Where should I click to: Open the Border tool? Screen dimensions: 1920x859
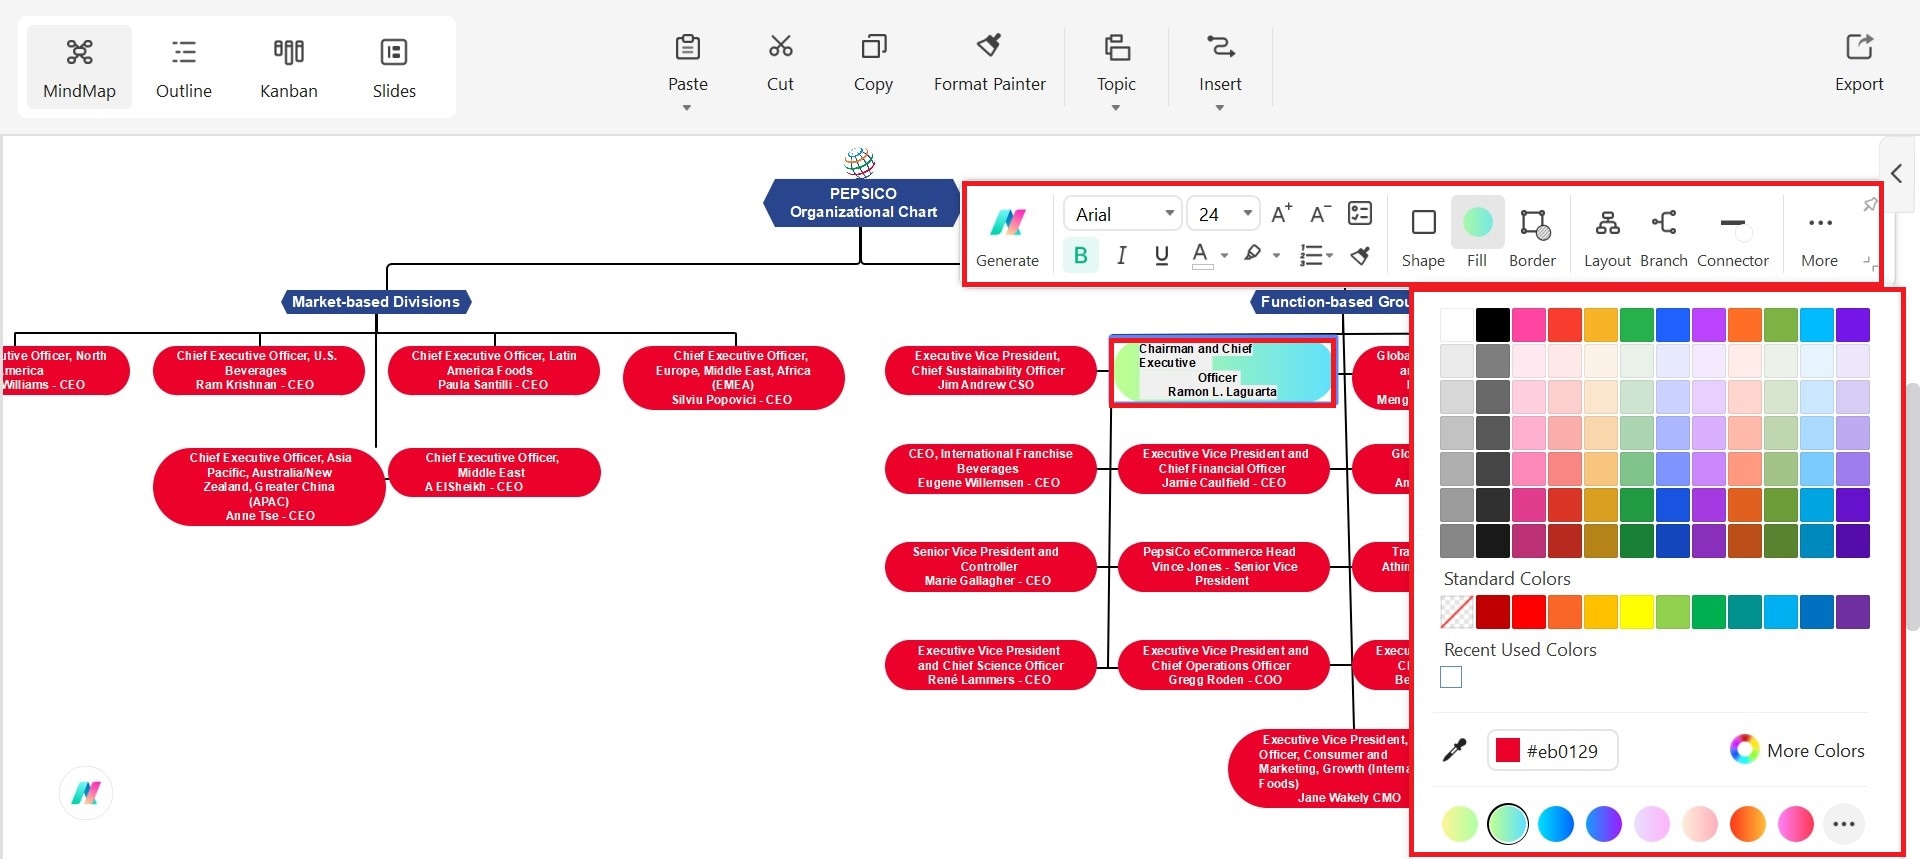point(1532,236)
